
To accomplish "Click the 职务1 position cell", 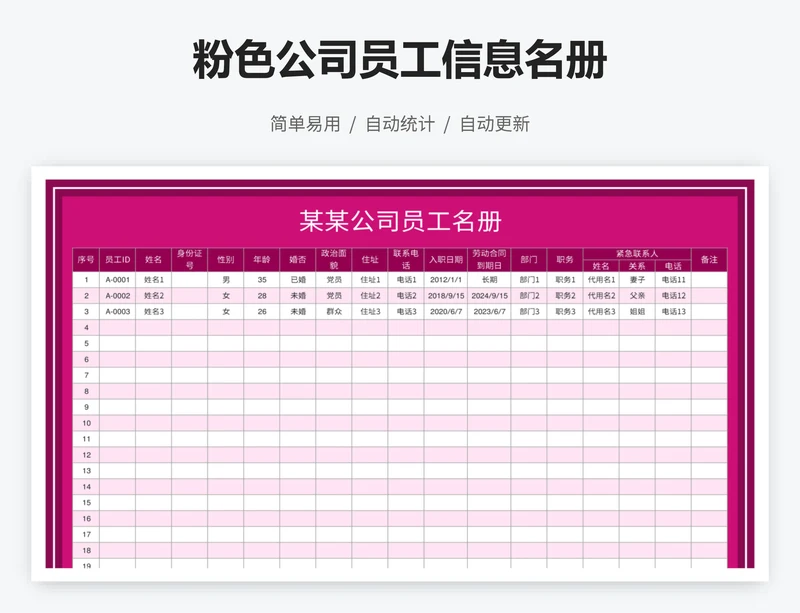I will tap(565, 280).
